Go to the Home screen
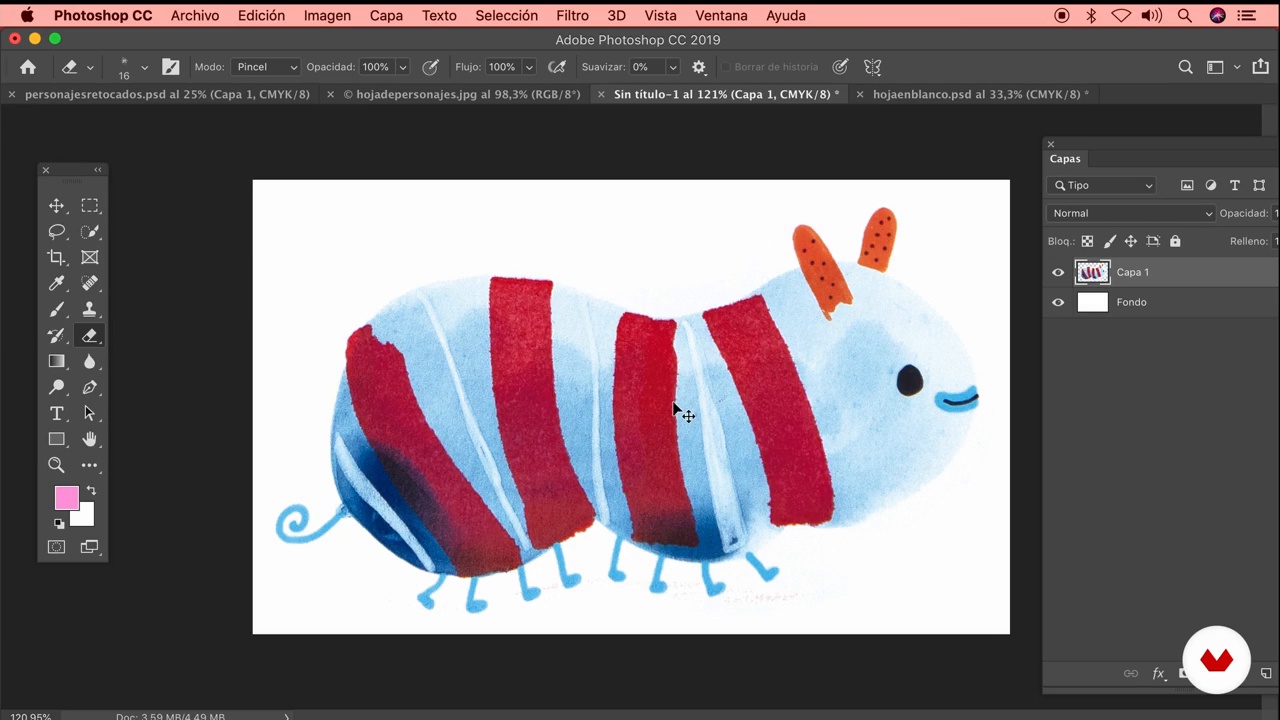Screen dimensions: 1280x720 click(28, 67)
